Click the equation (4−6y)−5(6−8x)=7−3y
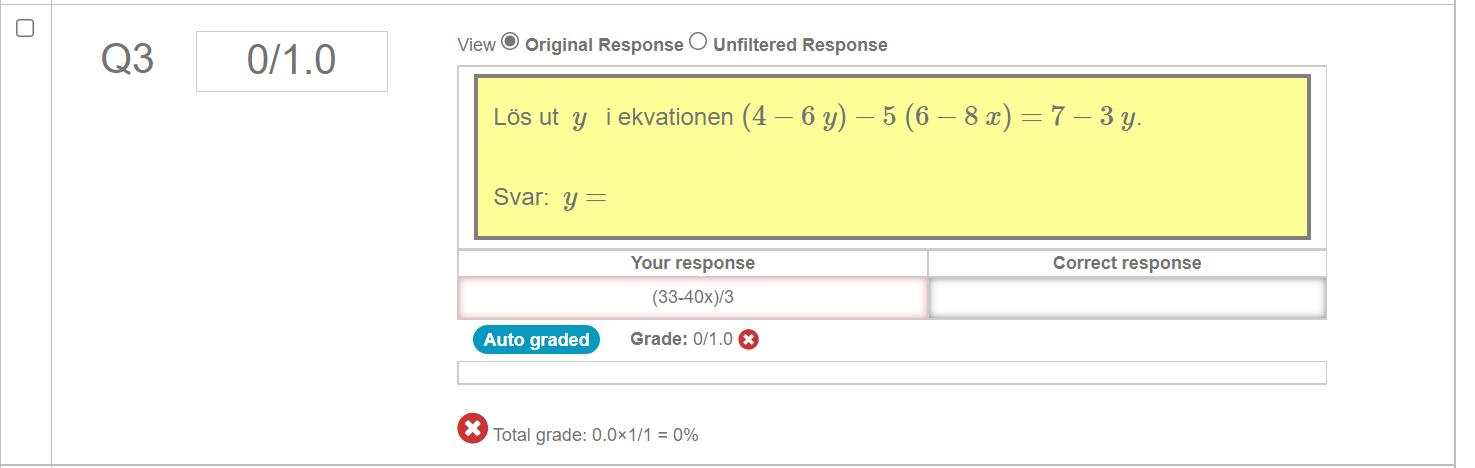 point(940,118)
